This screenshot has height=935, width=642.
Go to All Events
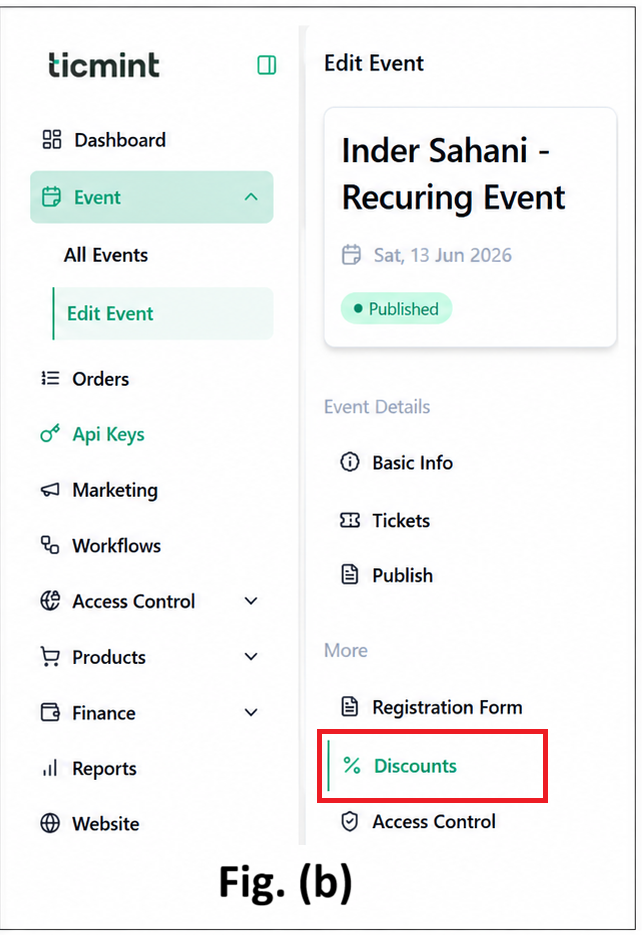[x=106, y=255]
